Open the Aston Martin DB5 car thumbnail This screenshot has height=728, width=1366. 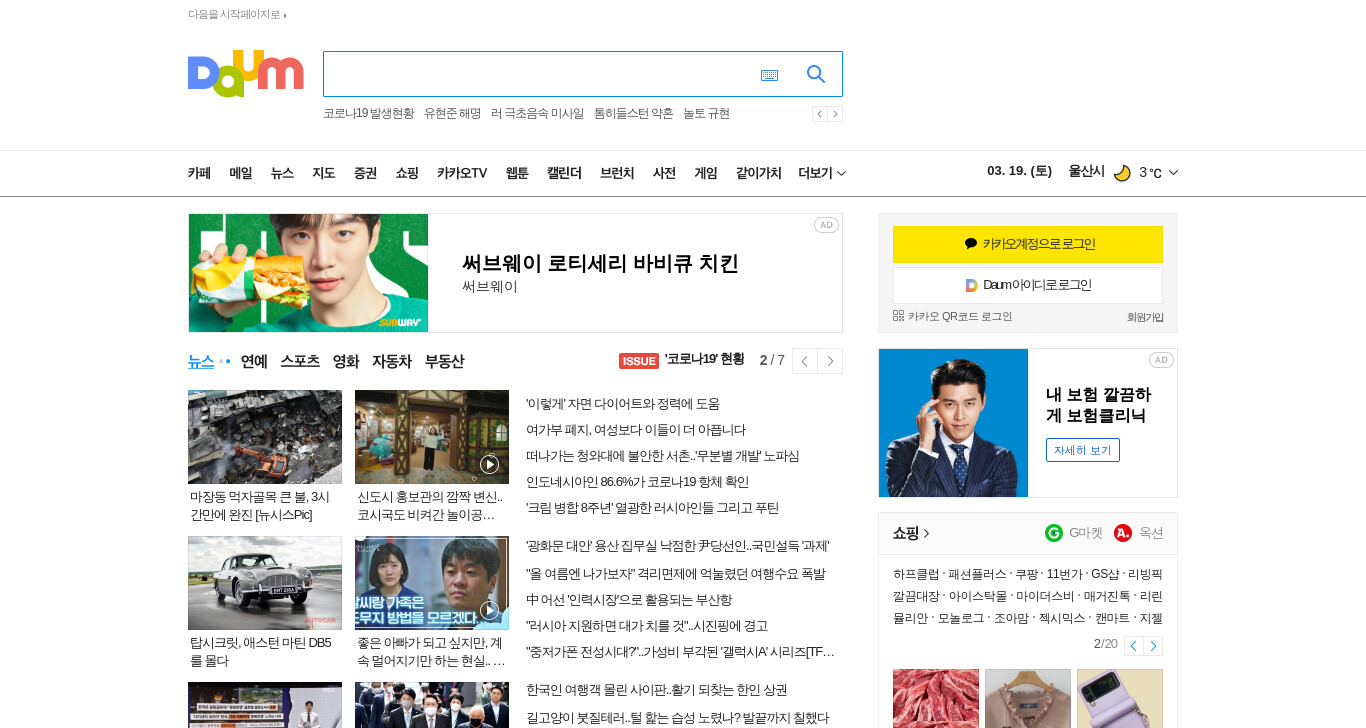265,583
